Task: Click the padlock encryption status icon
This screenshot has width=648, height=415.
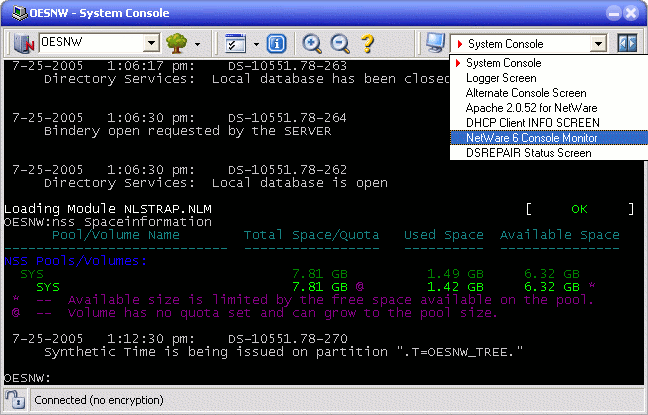Action: (15, 400)
